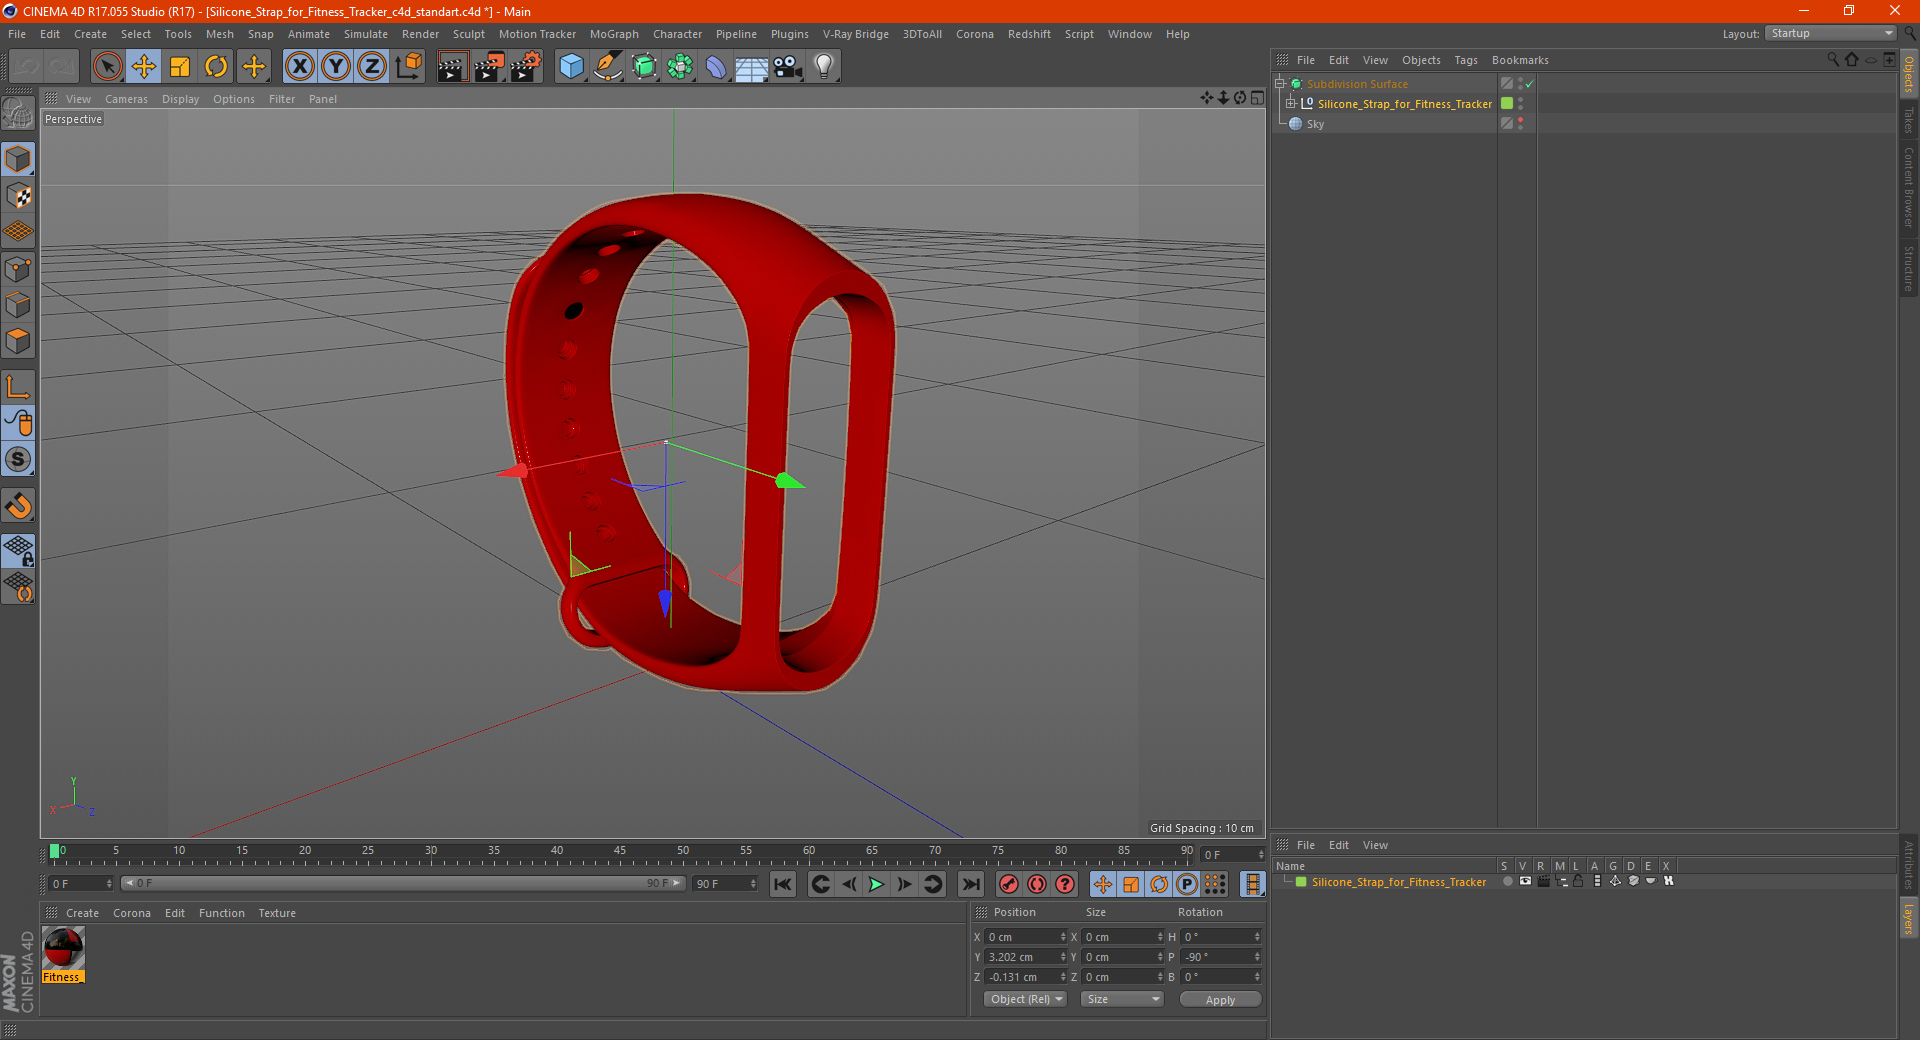Toggle Position keyframe recording icon
This screenshot has height=1040, width=1920.
[1102, 884]
